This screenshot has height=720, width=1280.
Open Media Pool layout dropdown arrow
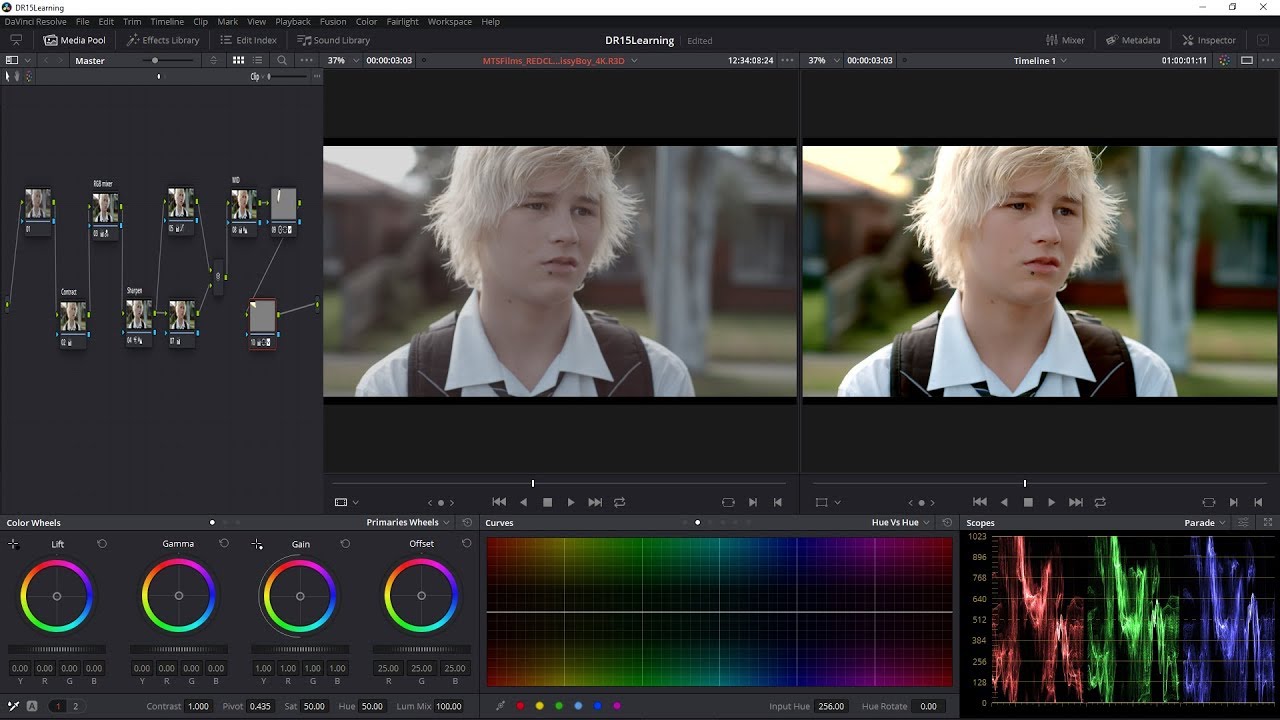coord(28,60)
